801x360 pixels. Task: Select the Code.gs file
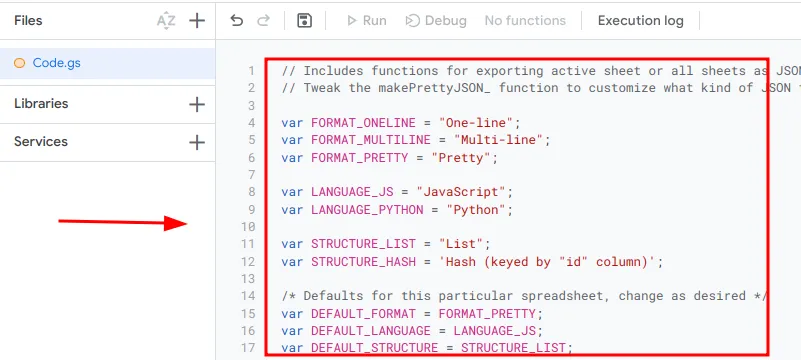point(107,63)
